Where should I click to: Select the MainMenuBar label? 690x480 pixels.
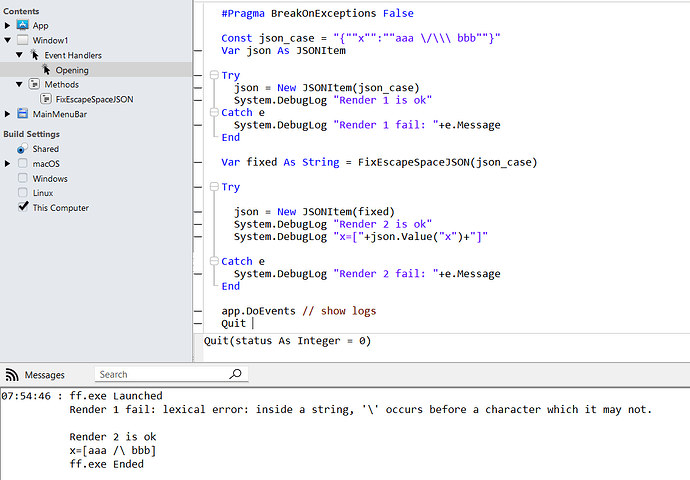pos(60,114)
